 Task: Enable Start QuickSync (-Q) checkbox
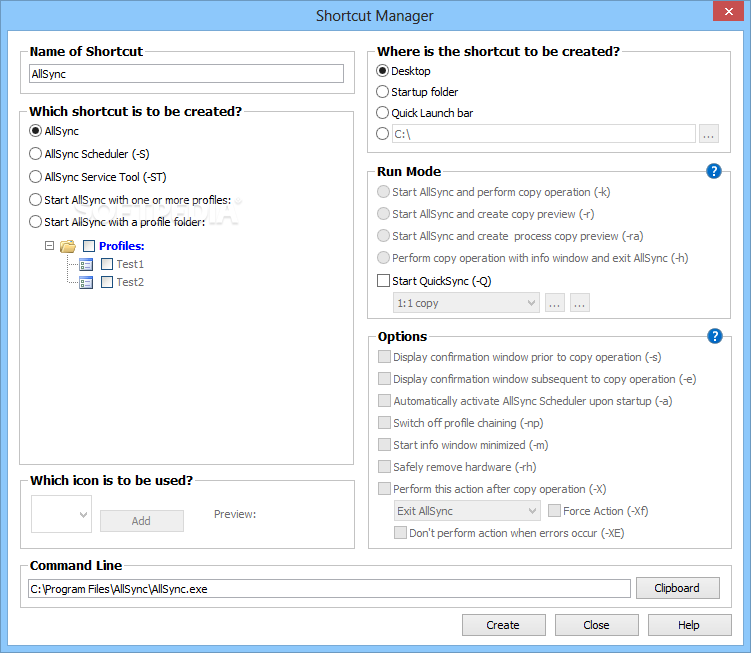coord(384,281)
